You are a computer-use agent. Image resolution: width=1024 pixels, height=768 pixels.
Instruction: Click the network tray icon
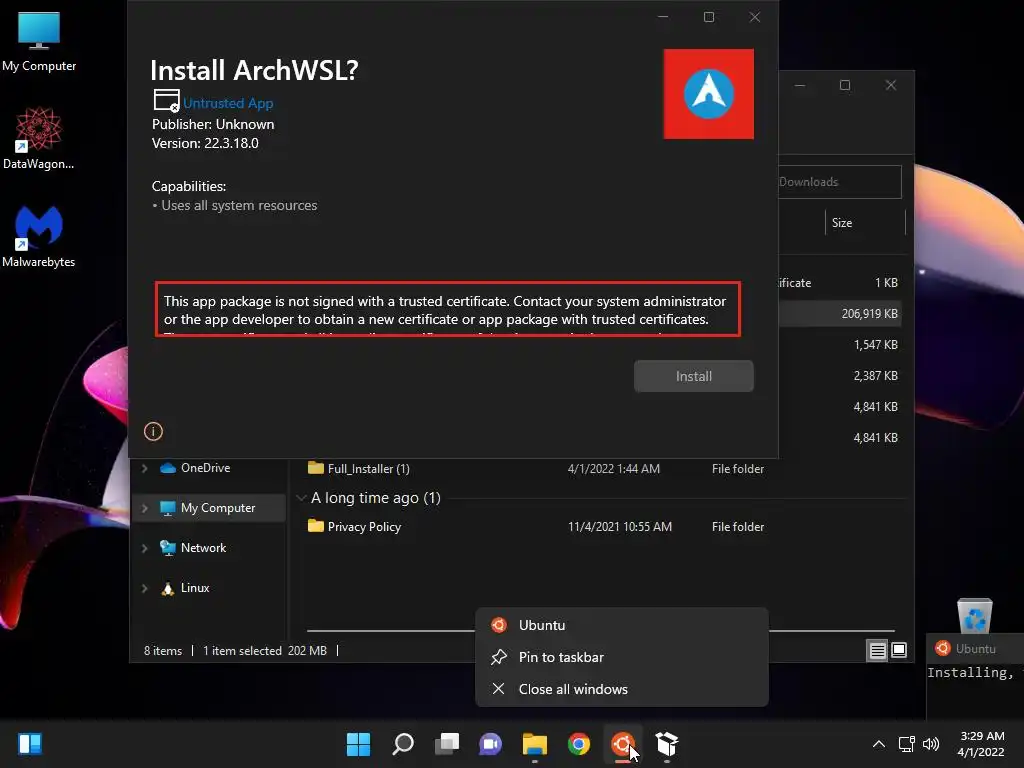906,744
